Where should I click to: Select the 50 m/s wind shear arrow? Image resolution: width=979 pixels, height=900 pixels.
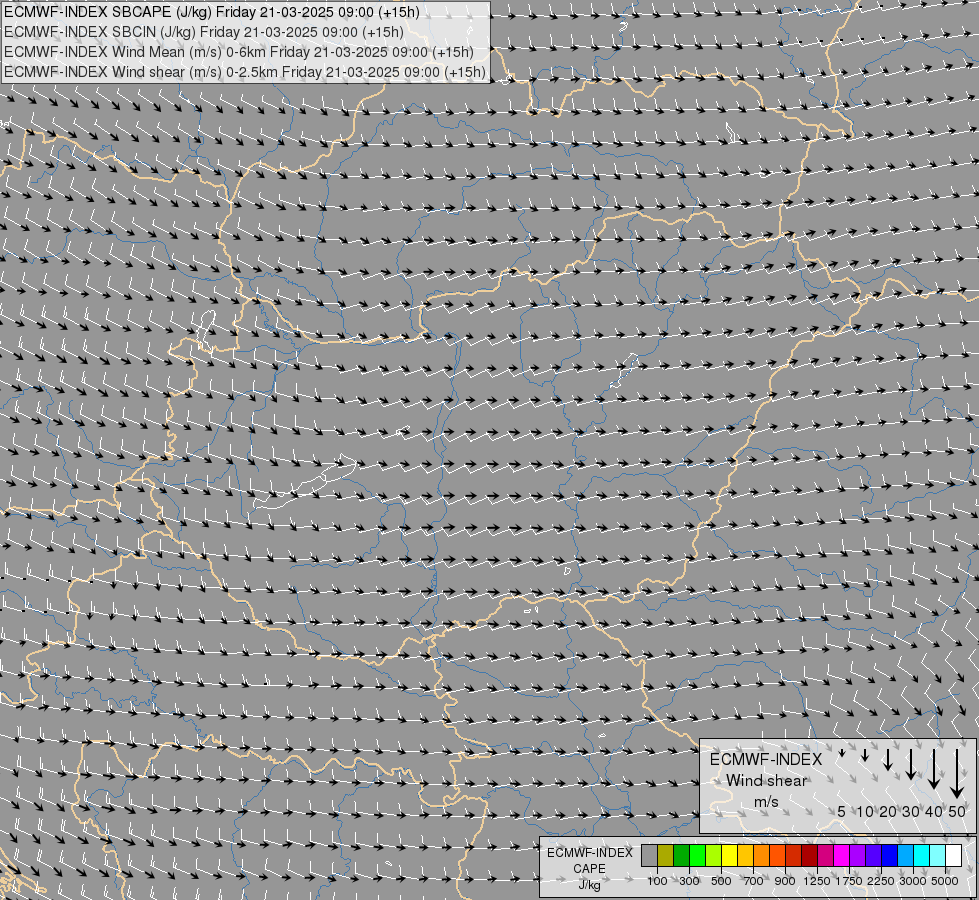point(957,773)
